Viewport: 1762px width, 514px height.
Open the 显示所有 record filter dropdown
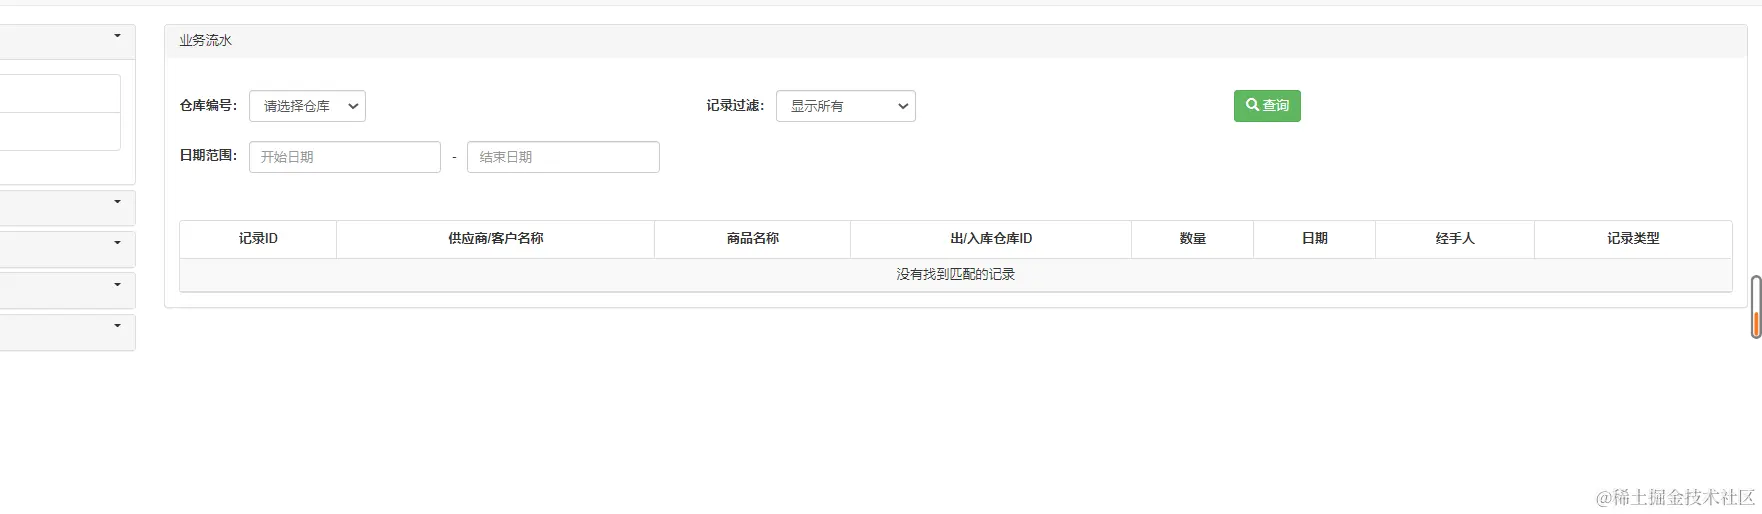846,106
